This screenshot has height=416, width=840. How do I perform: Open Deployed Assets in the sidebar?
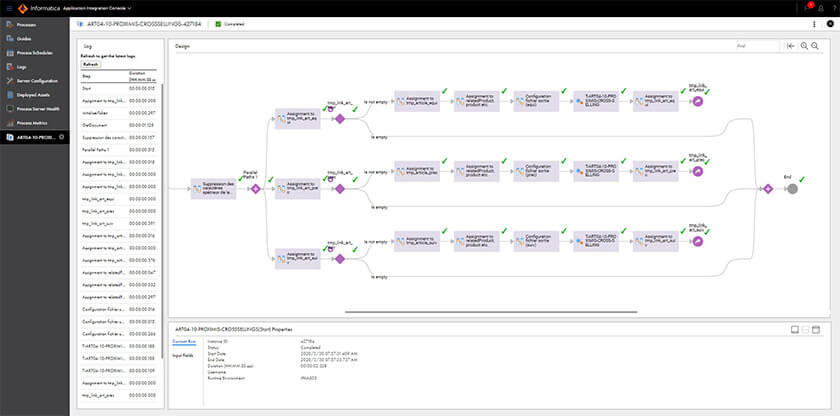click(x=35, y=95)
